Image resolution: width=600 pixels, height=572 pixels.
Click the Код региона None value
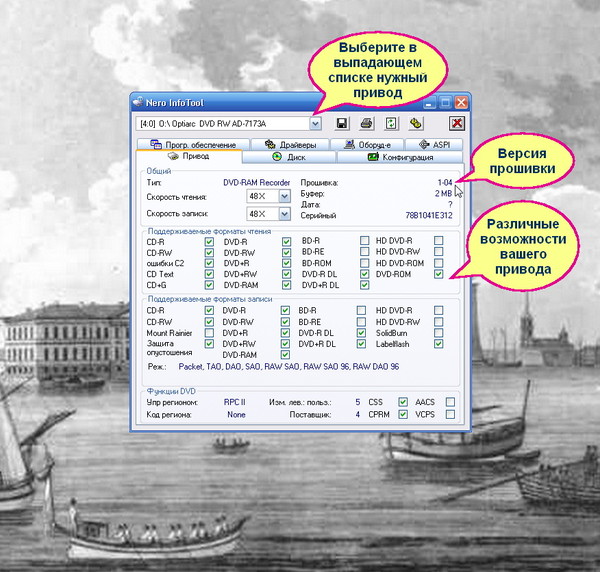point(236,414)
